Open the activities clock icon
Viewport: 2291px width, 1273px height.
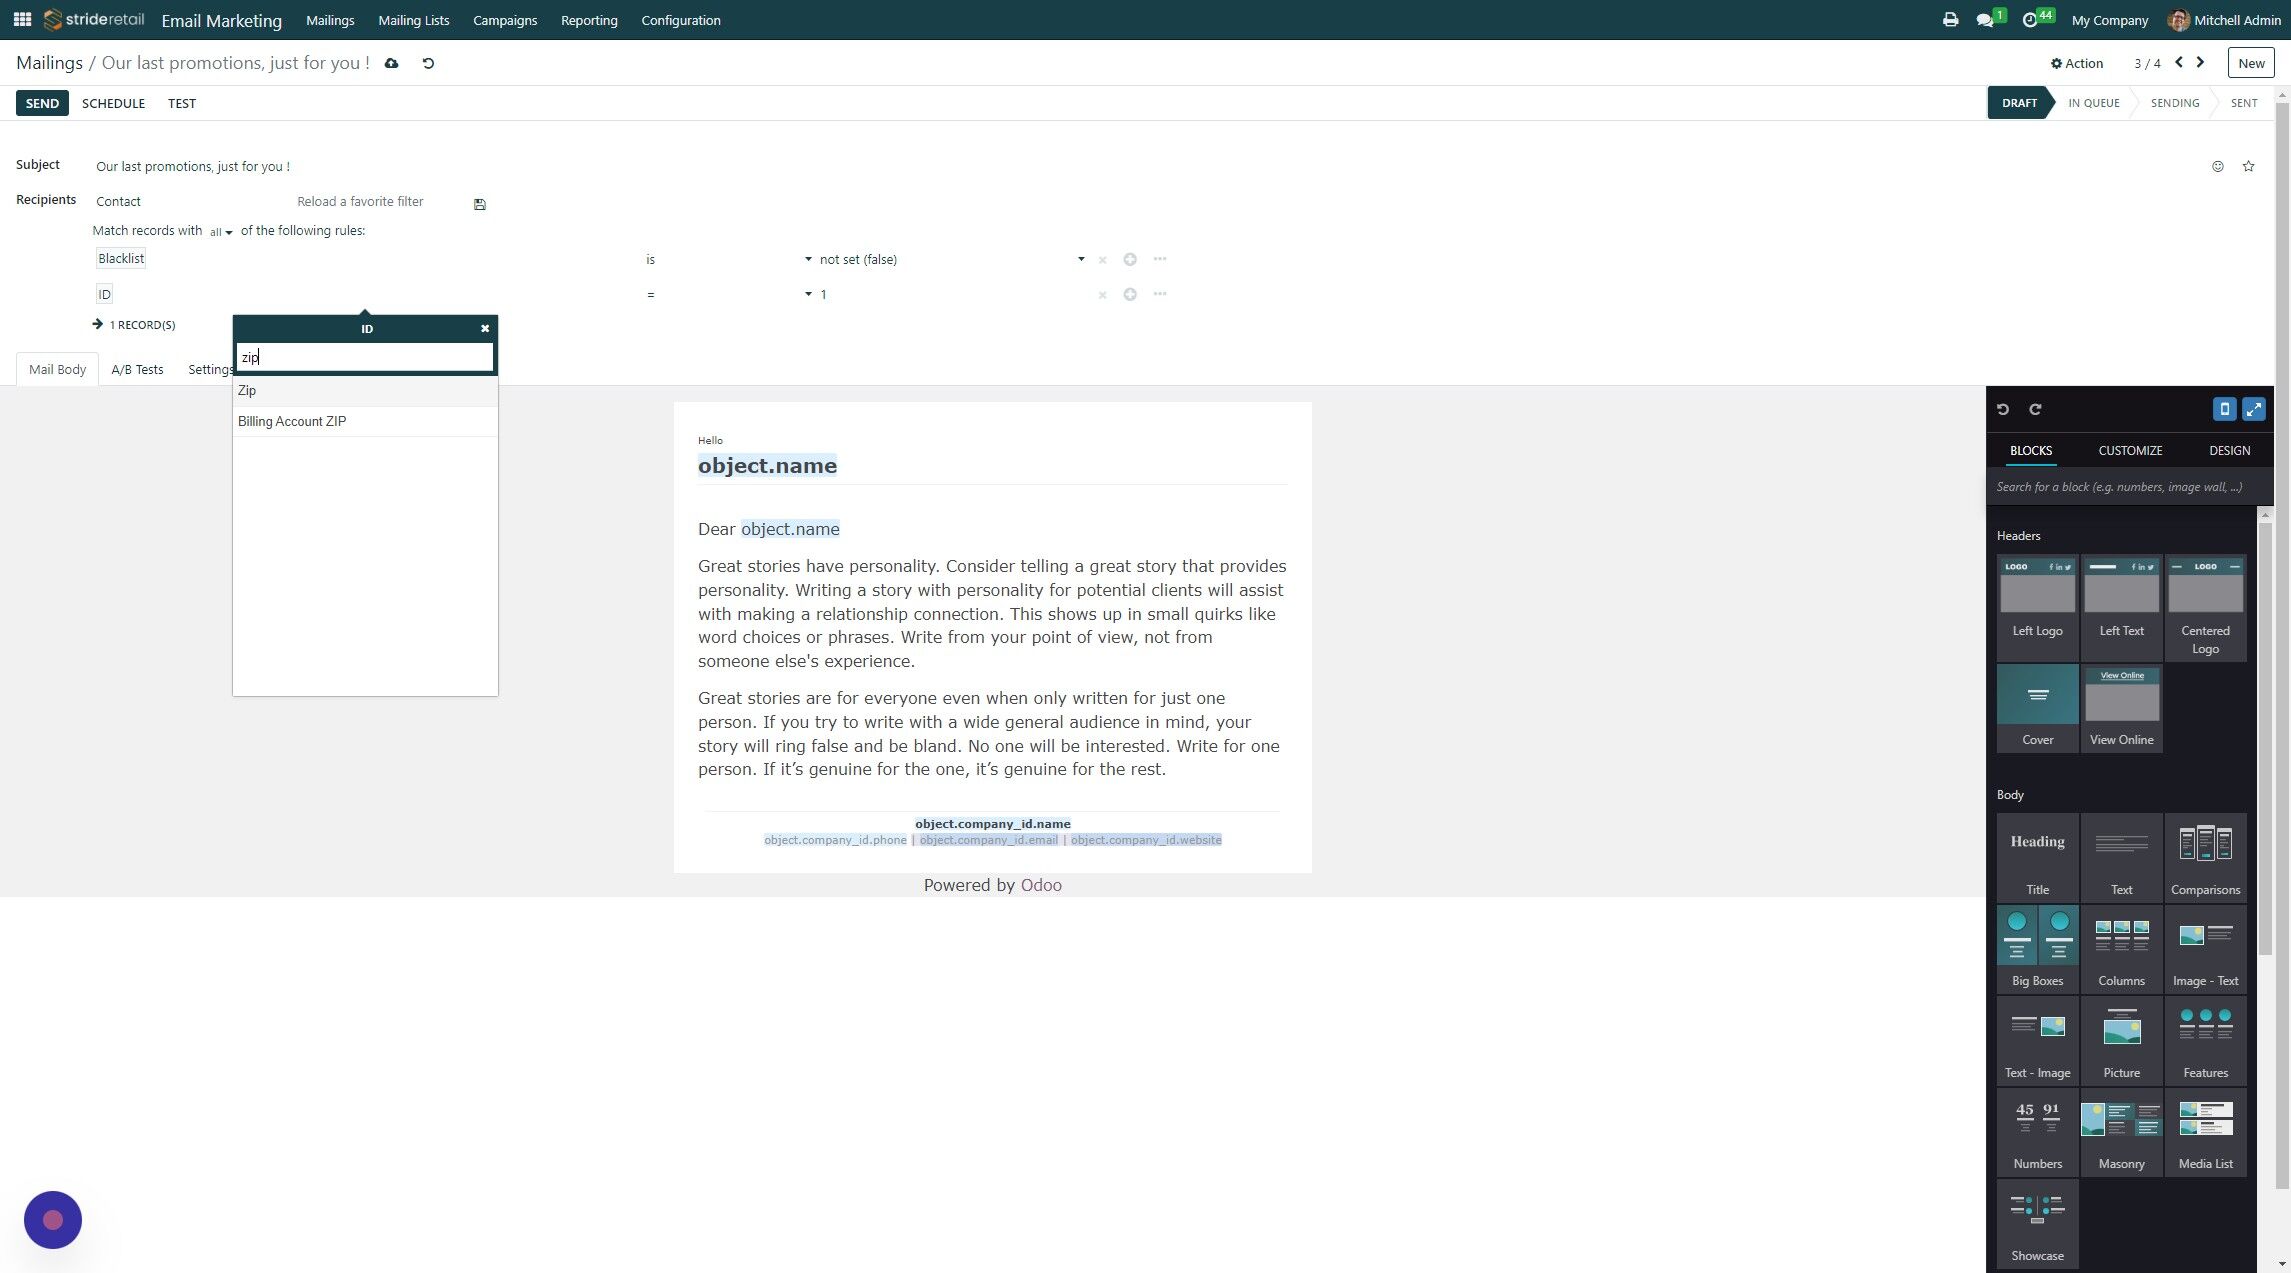2030,20
